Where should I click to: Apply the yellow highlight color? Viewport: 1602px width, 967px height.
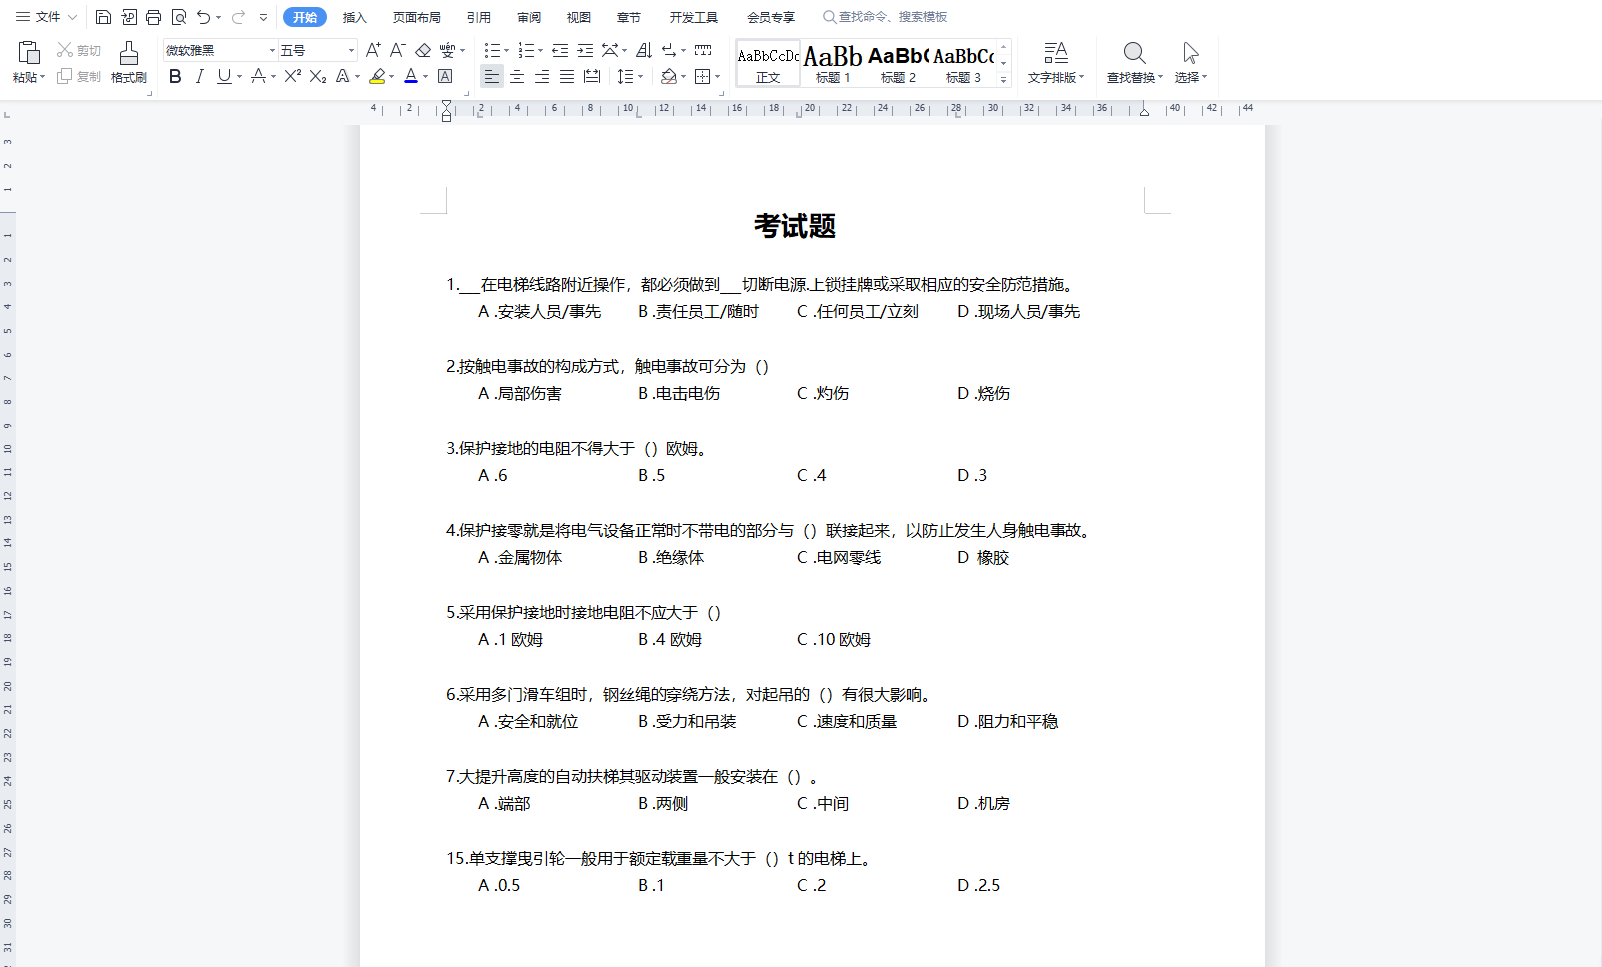point(377,76)
